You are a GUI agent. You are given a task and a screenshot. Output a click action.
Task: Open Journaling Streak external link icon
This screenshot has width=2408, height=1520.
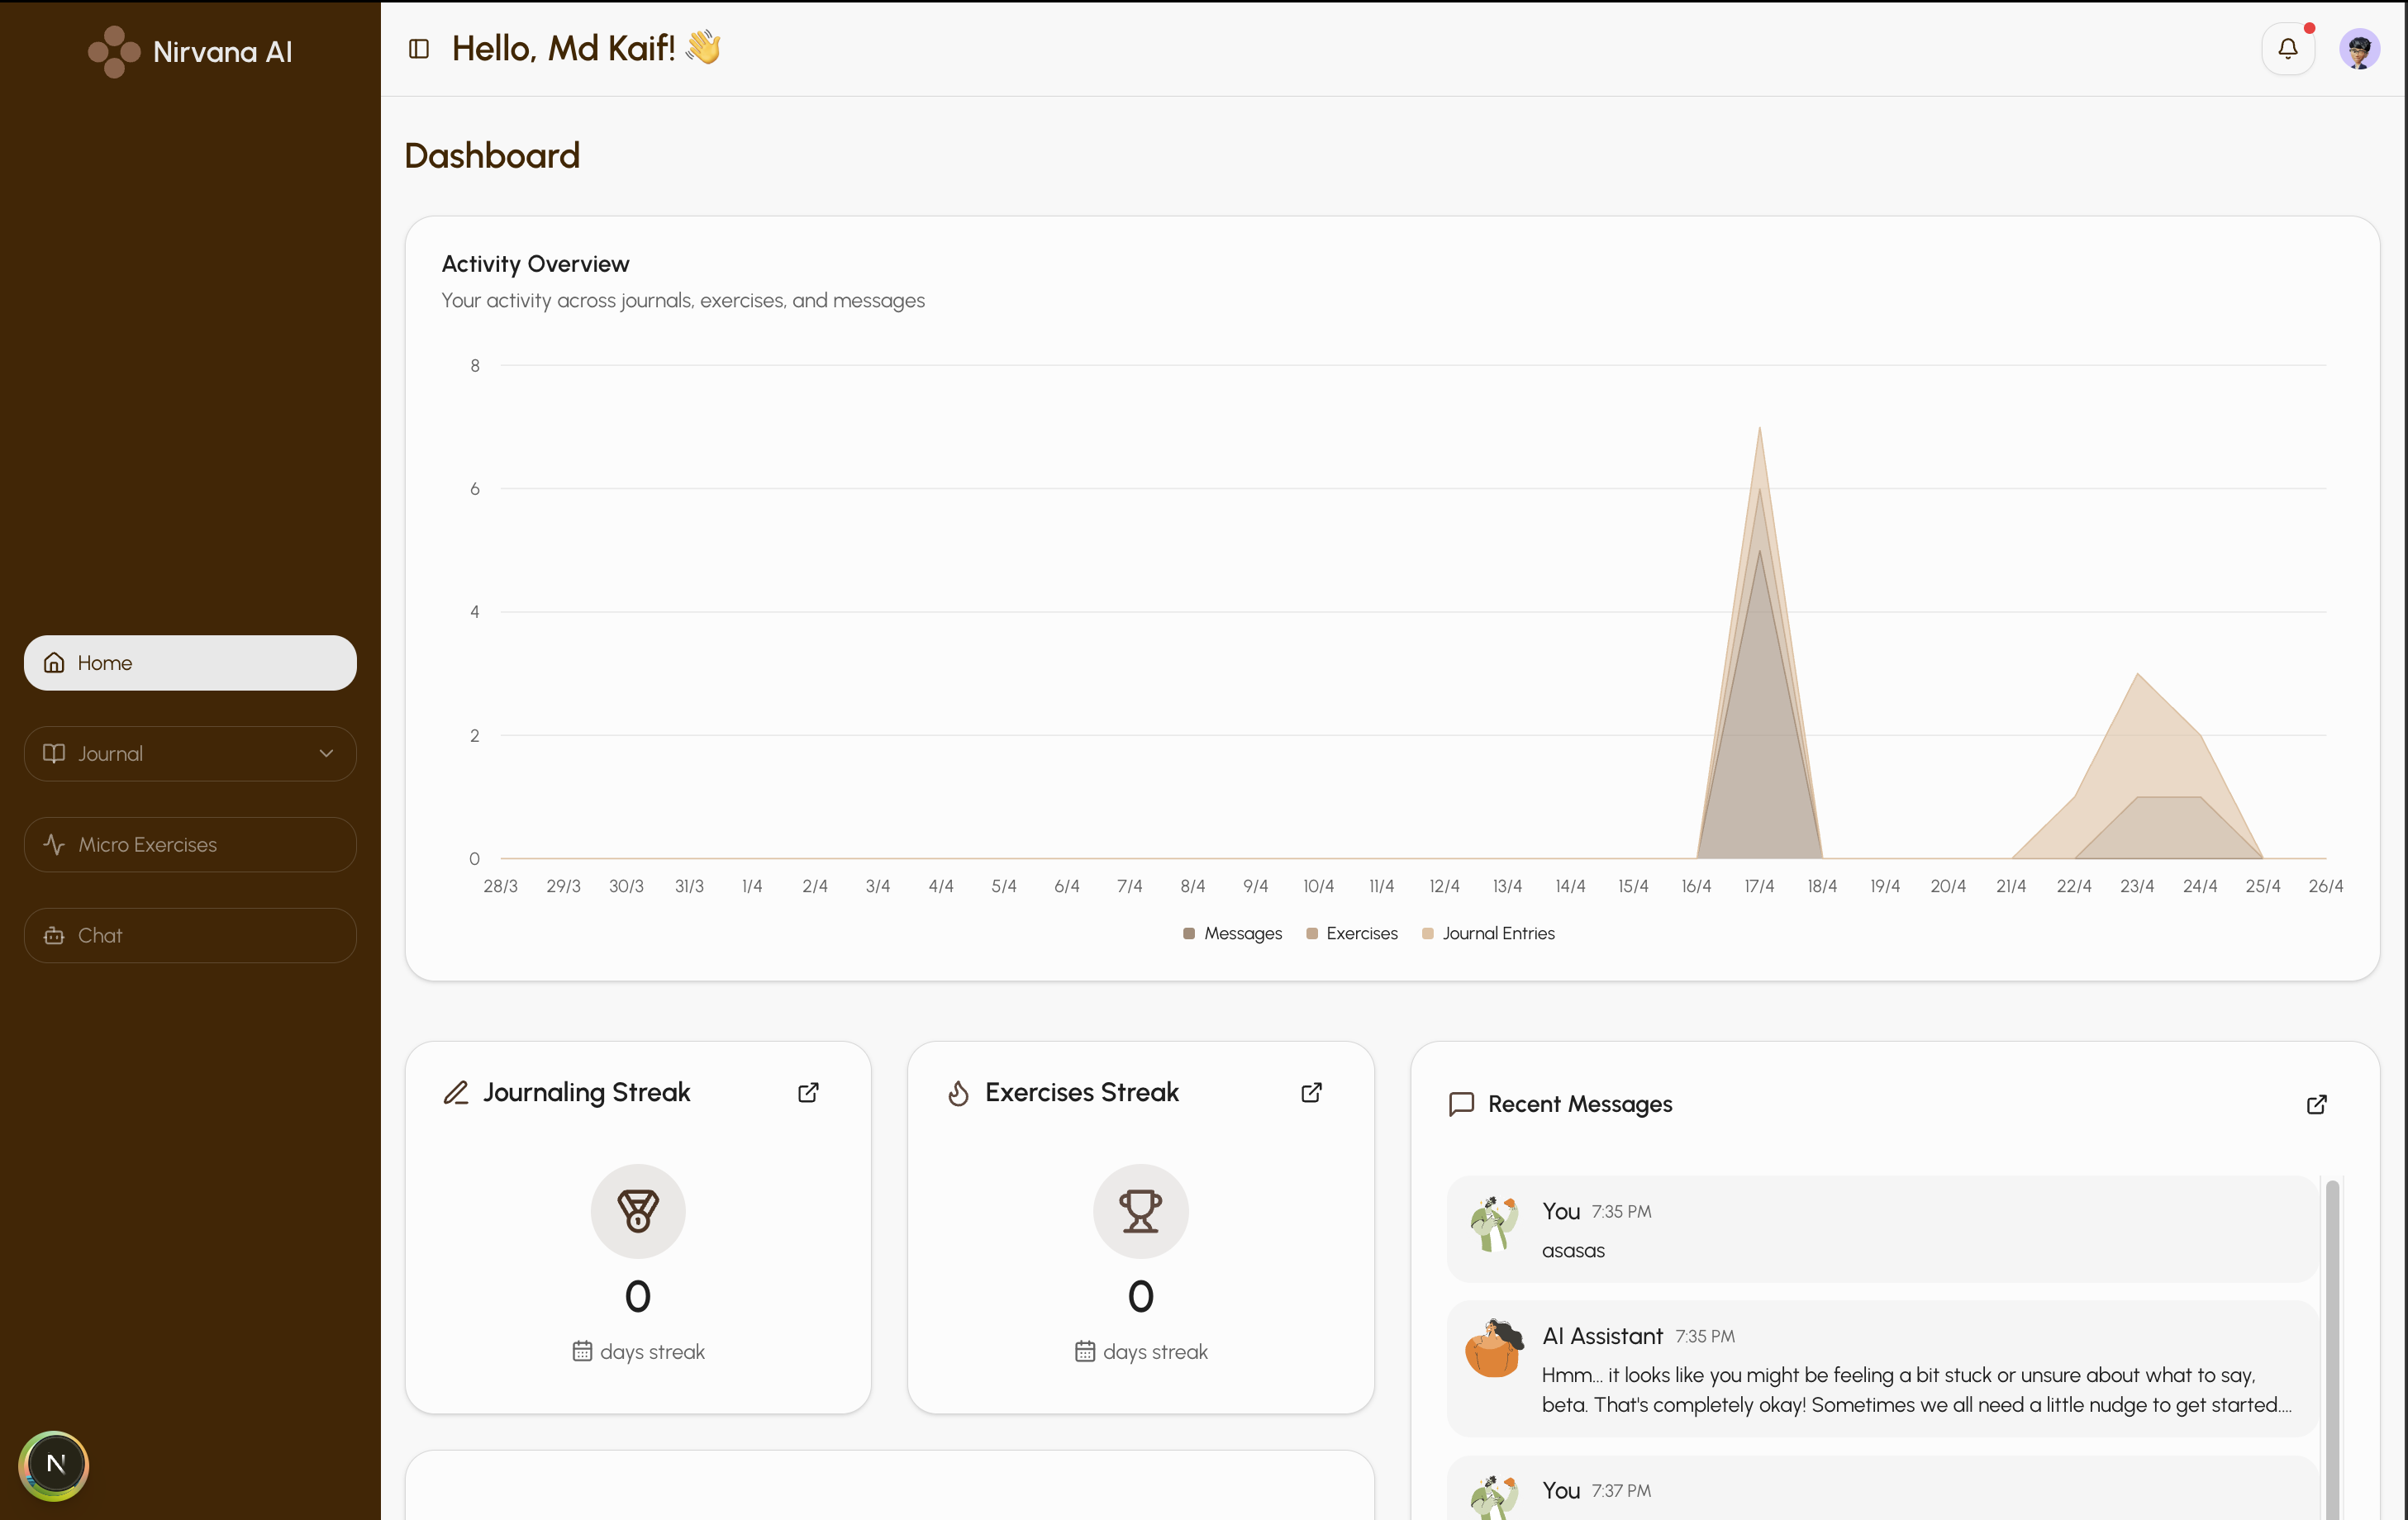[x=808, y=1092]
